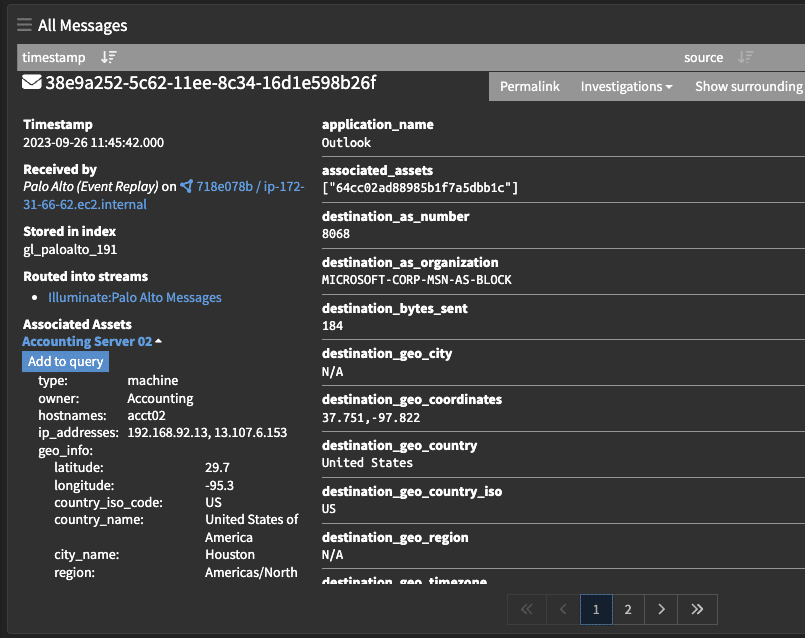Go to the previous page arrow
Image resolution: width=805 pixels, height=638 pixels.
click(562, 609)
